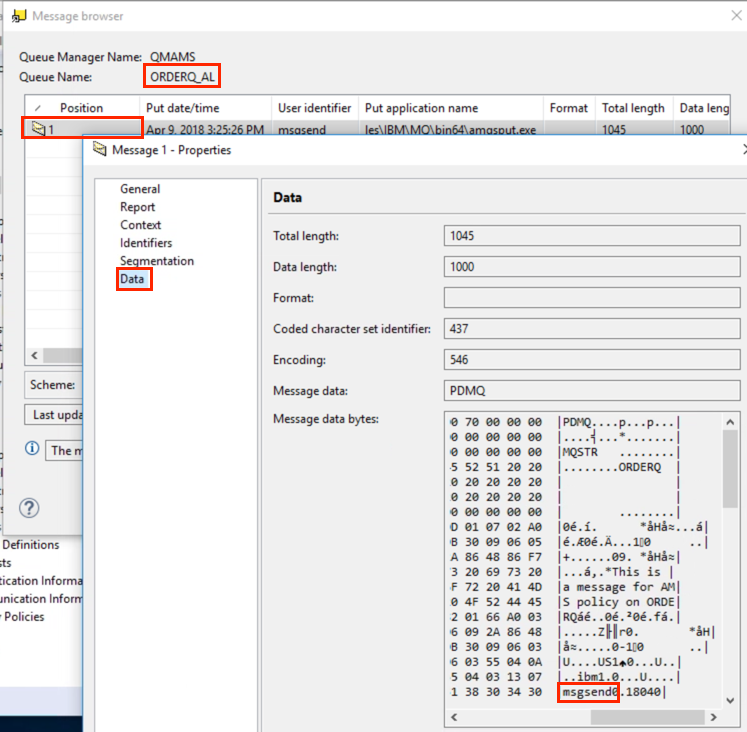747x732 pixels.
Task: Click the Total length field showing 1045
Action: tap(592, 236)
